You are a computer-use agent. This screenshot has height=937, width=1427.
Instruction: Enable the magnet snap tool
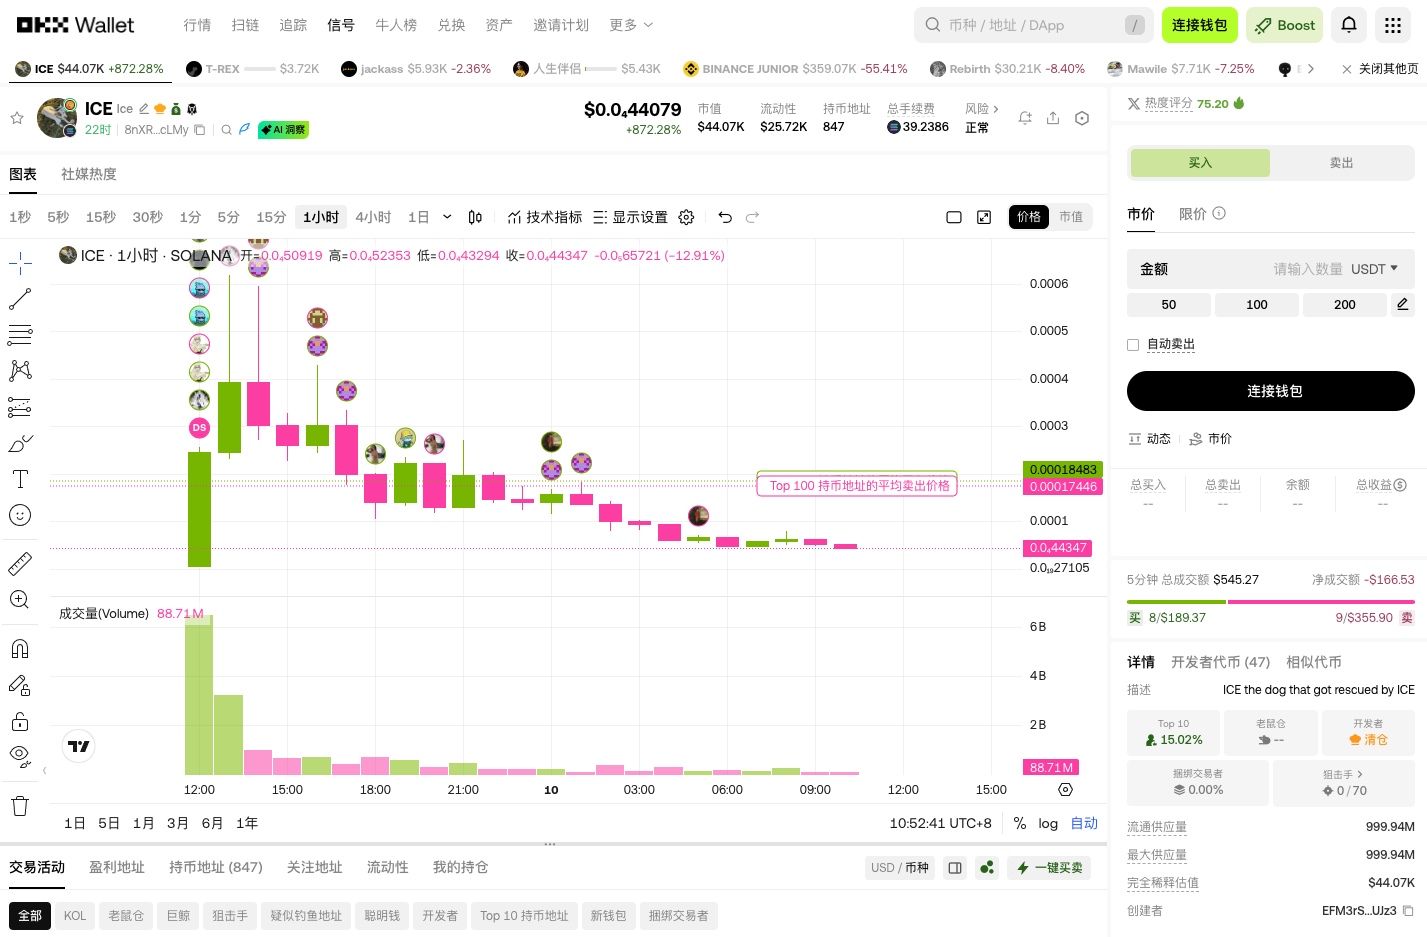click(x=20, y=648)
